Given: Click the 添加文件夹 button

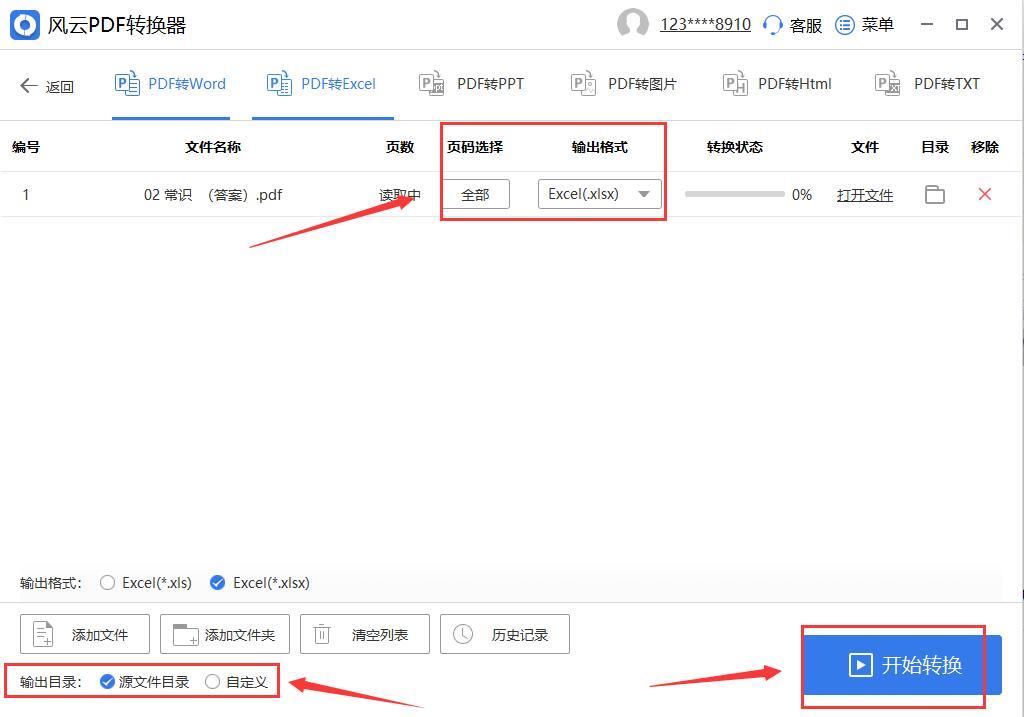Looking at the screenshot, I should (x=225, y=634).
